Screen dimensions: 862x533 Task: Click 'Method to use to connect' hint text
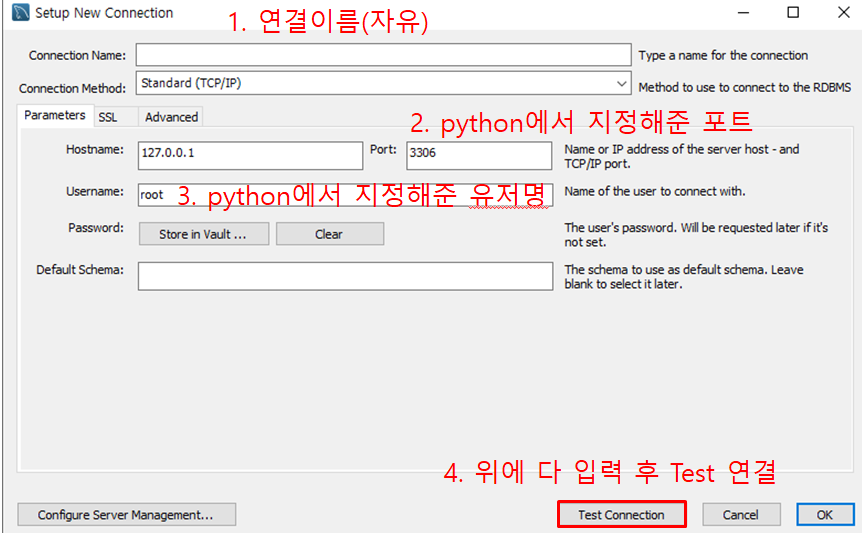pos(744,87)
